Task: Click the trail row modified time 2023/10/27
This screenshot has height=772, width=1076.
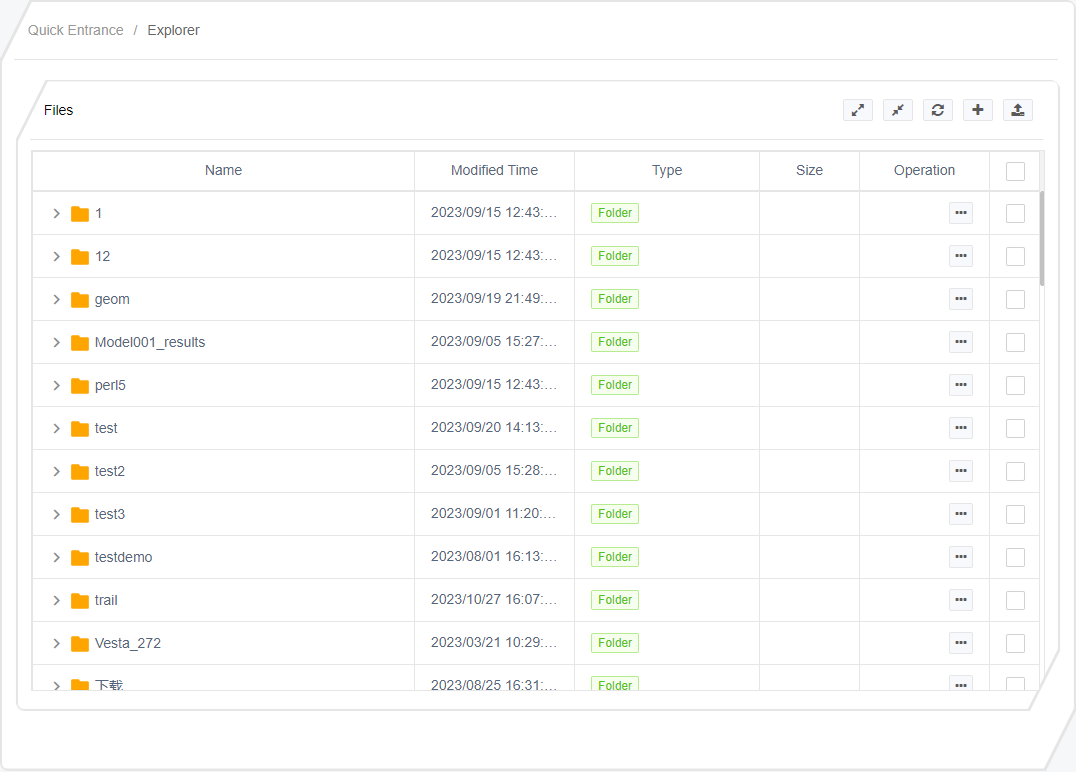Action: (x=493, y=600)
